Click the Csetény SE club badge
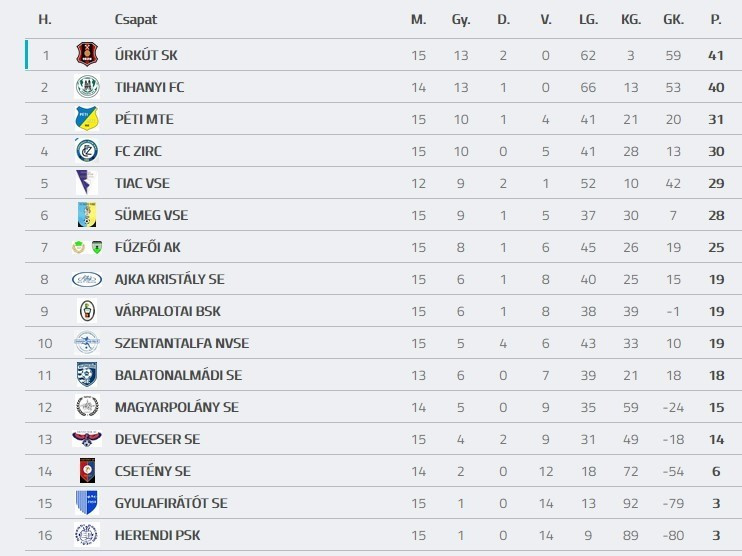742x556 pixels. click(87, 471)
